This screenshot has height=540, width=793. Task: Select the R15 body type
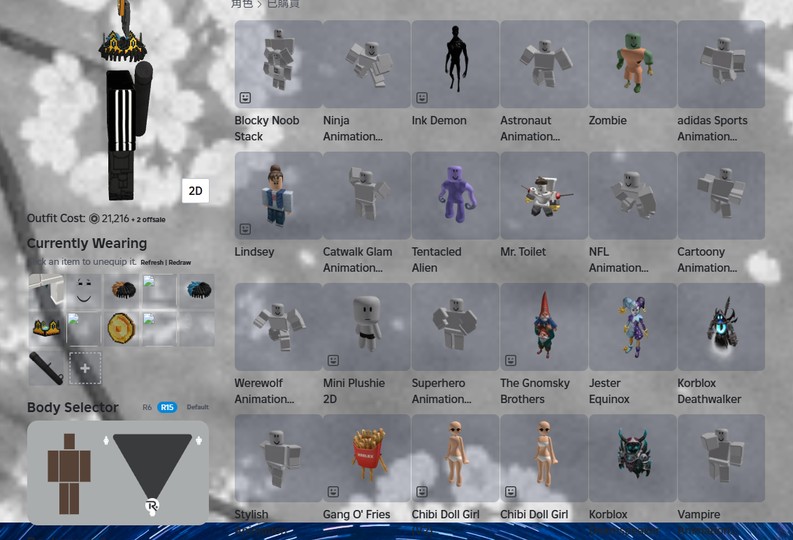[168, 407]
